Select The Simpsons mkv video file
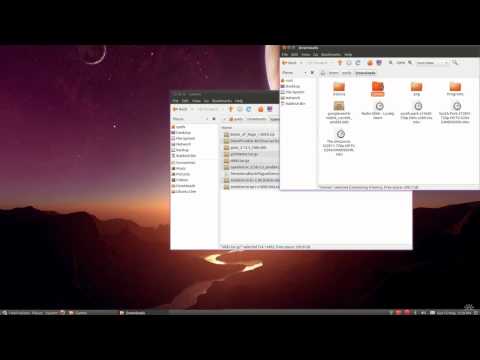 click(x=339, y=143)
